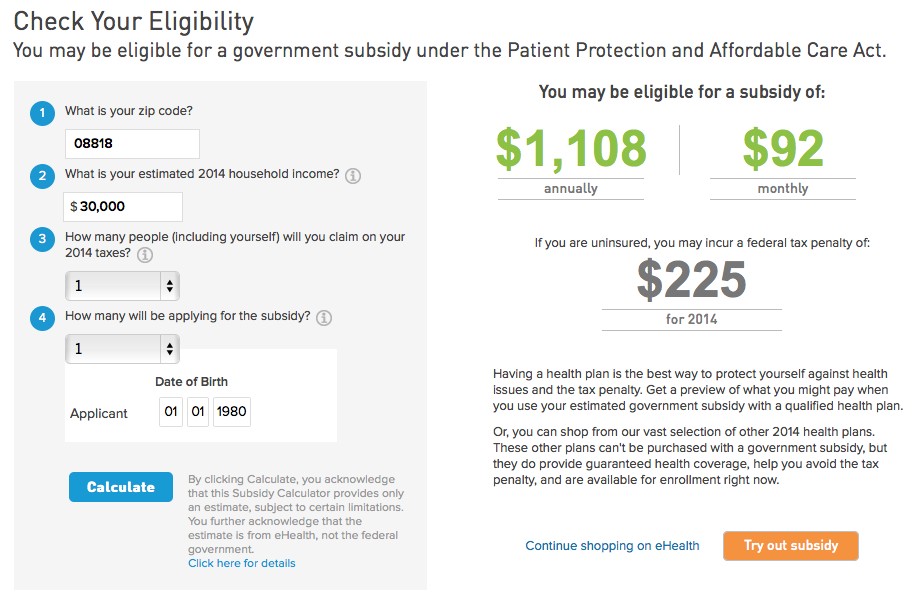Screen dimensions: 920x605
Task: Click the orange Try out subsidy button
Action: tap(791, 546)
